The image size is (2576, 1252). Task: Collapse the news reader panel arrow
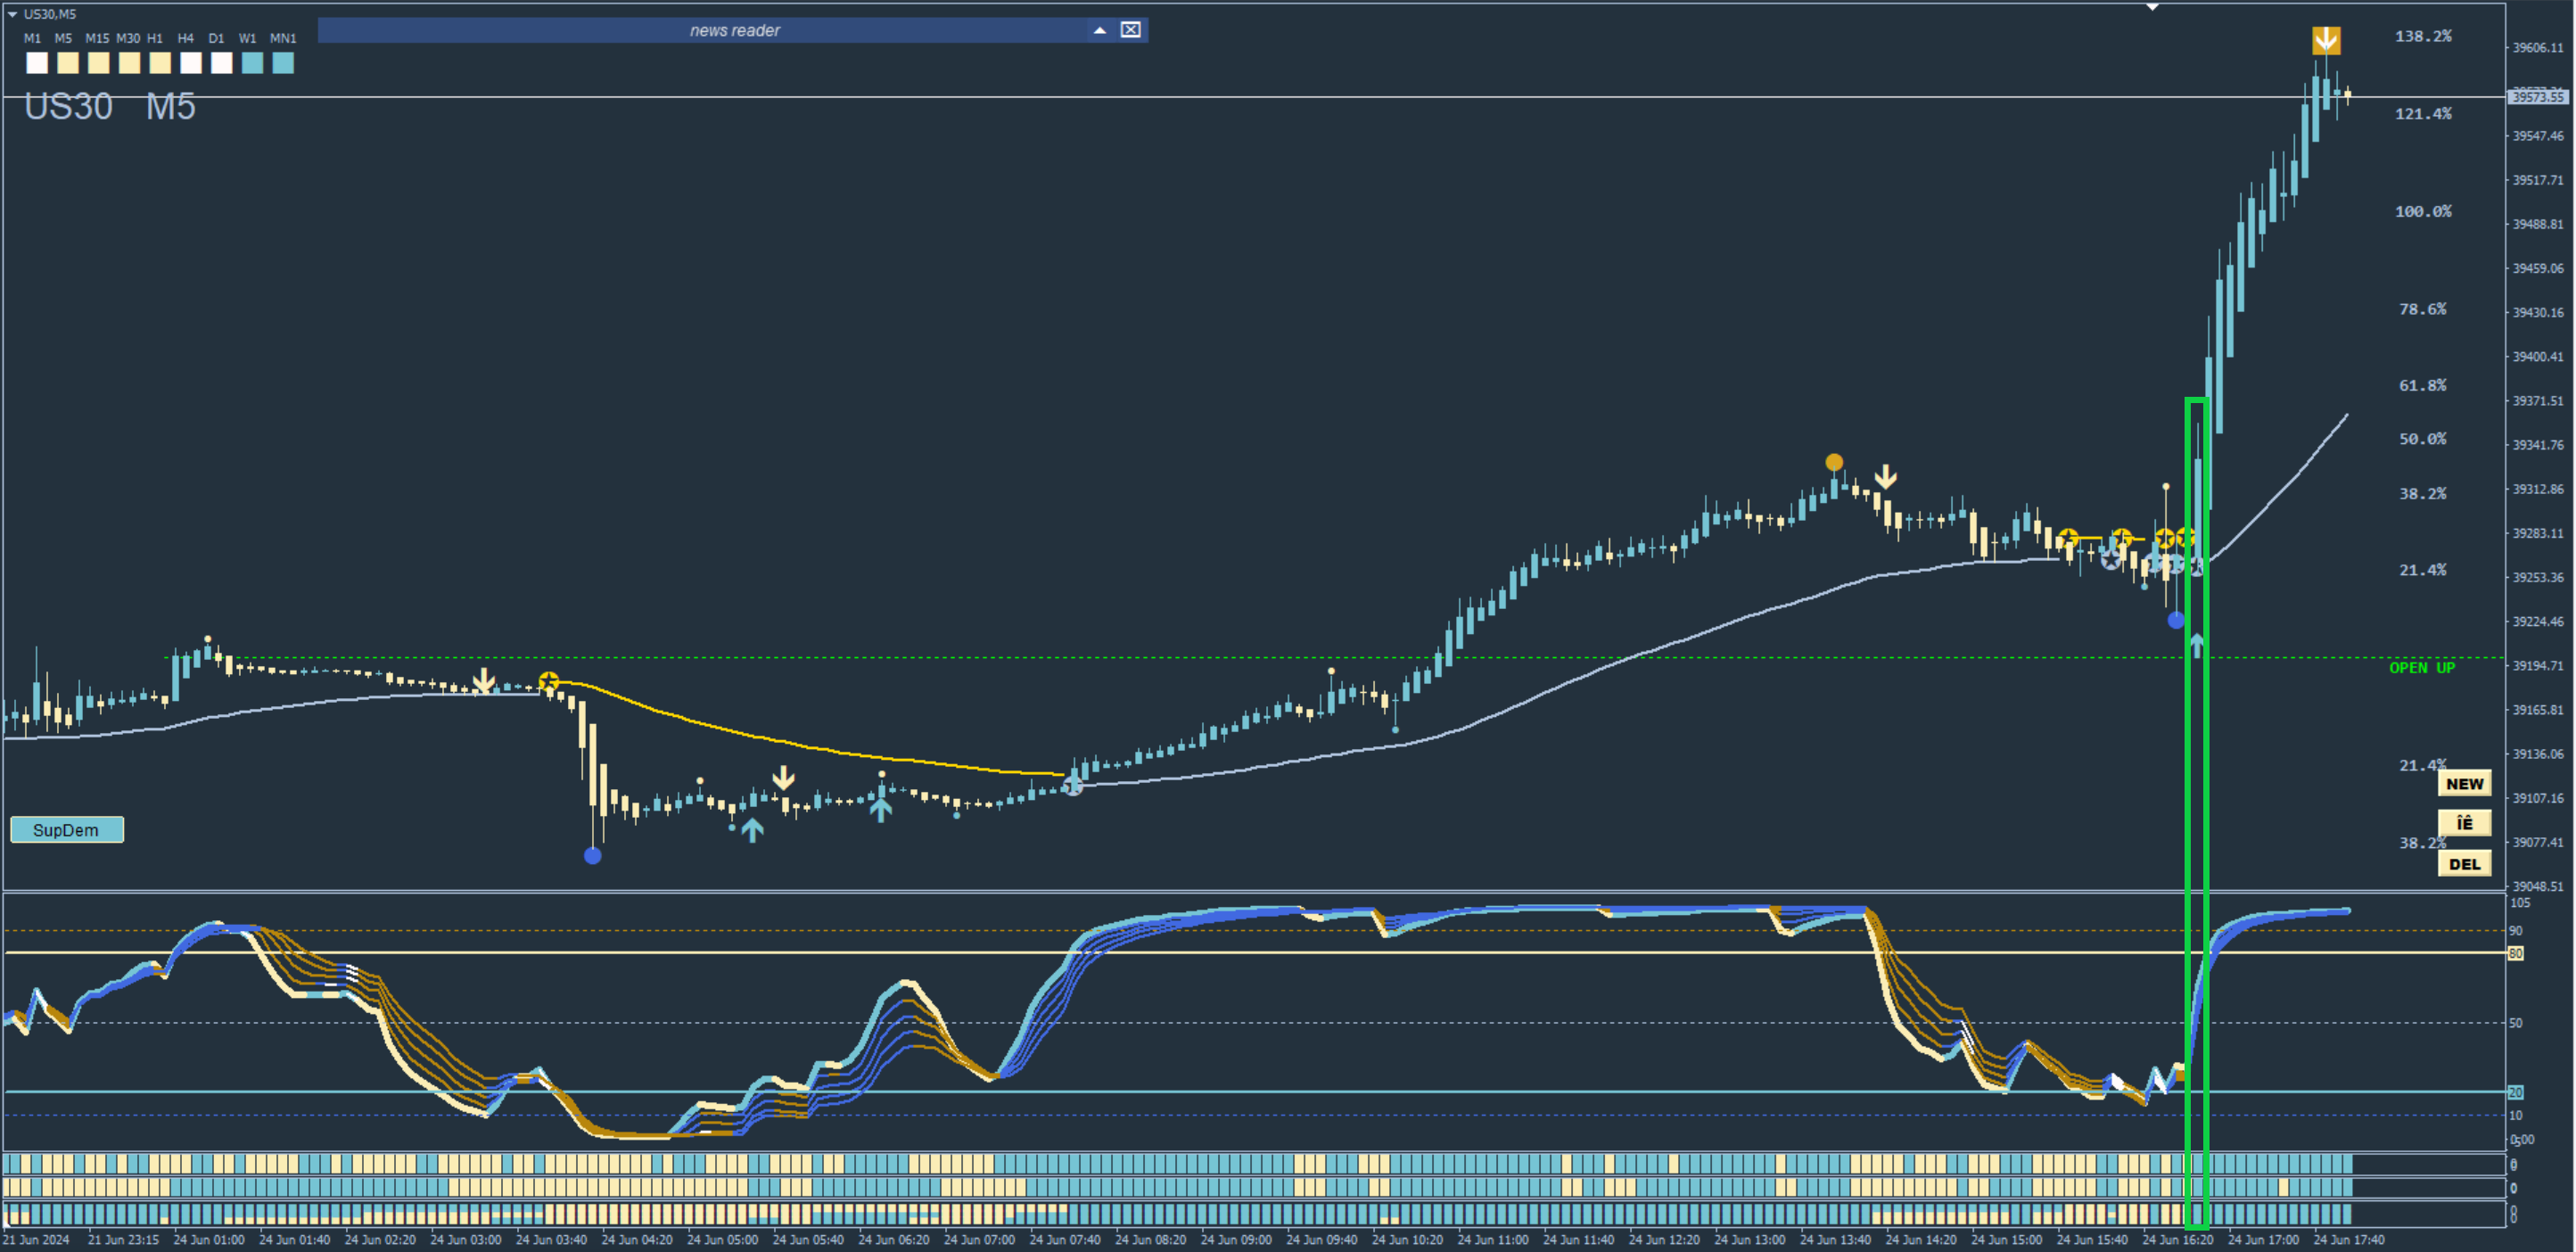[x=1099, y=30]
